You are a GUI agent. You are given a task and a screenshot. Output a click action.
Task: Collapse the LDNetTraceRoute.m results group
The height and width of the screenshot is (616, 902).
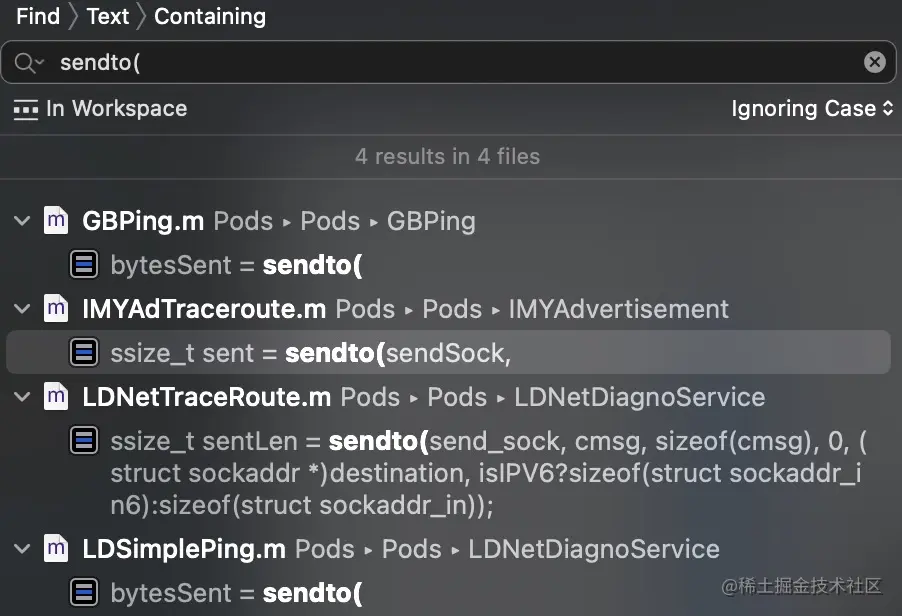pos(23,397)
